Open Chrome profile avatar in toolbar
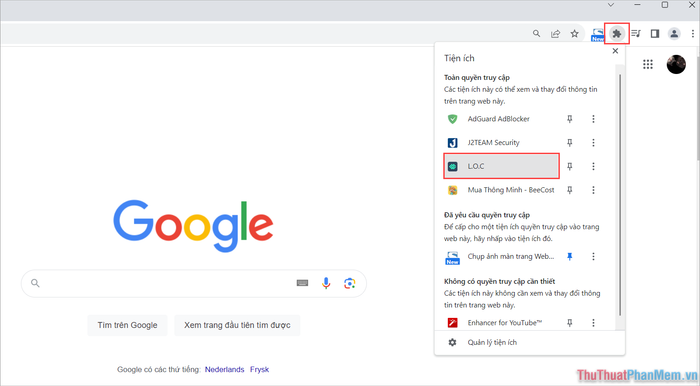 point(674,33)
